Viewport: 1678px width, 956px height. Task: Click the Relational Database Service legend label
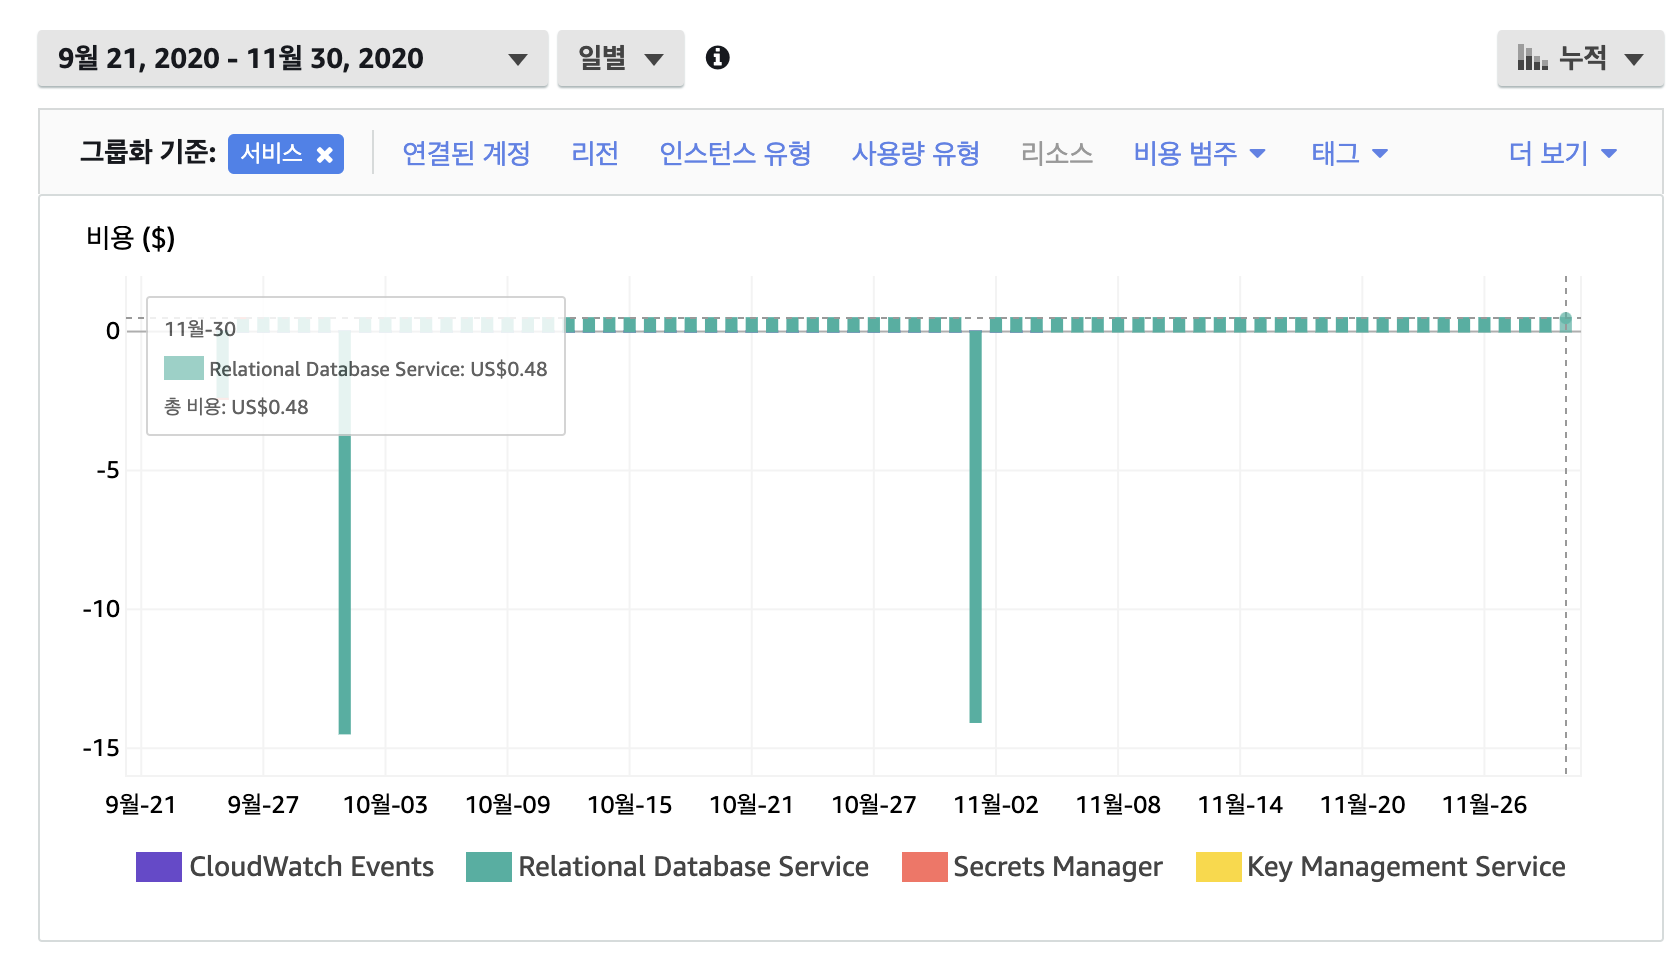(694, 867)
